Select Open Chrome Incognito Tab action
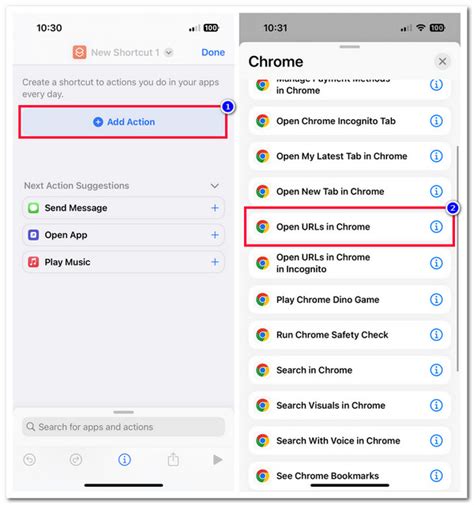The height and width of the screenshot is (505, 474). 349,121
